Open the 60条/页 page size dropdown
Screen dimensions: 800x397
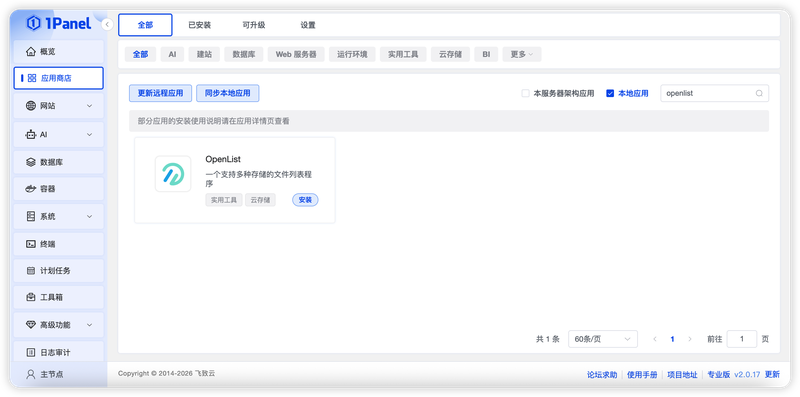pos(603,339)
